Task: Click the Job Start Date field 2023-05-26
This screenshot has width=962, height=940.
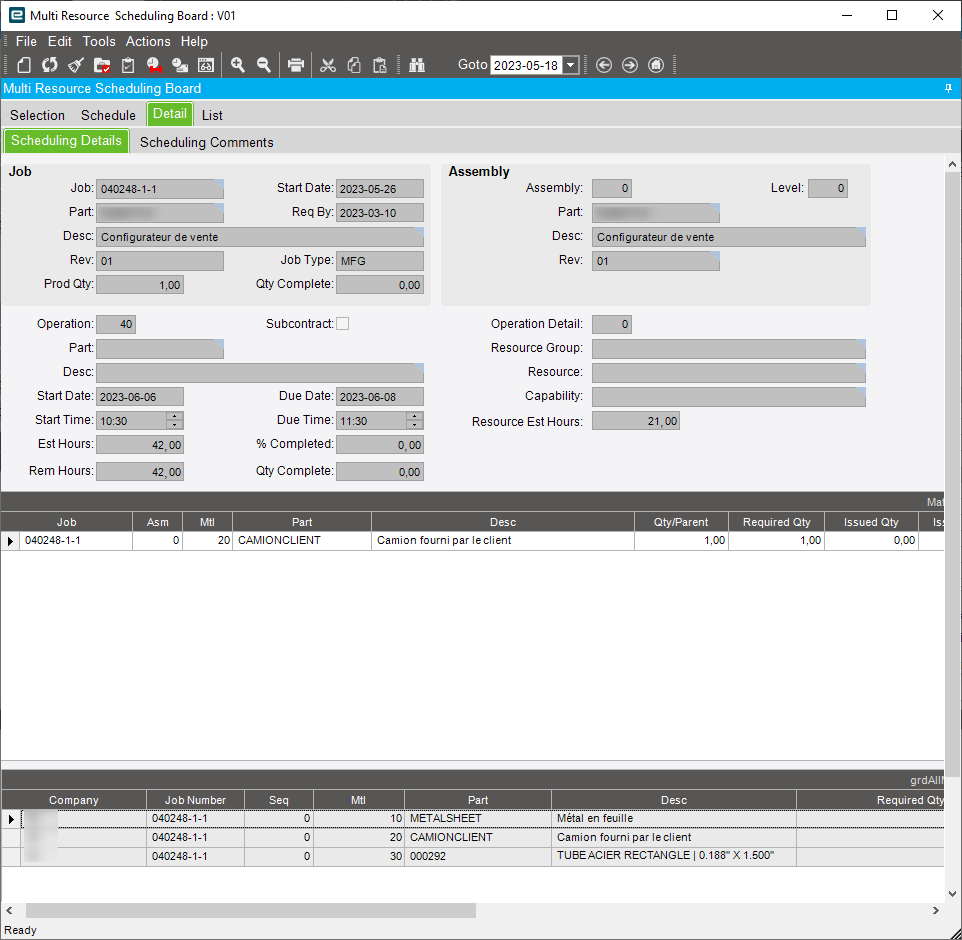Action: point(380,189)
